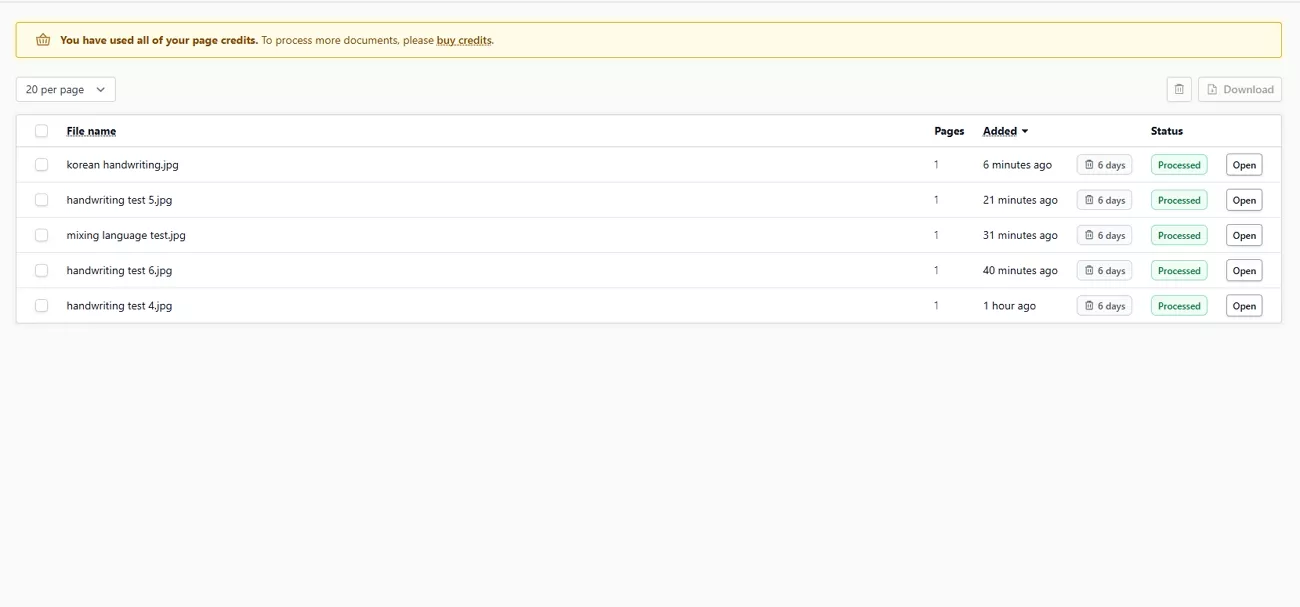The width and height of the screenshot is (1300, 607).
Task: Click the Download button
Action: pyautogui.click(x=1240, y=89)
